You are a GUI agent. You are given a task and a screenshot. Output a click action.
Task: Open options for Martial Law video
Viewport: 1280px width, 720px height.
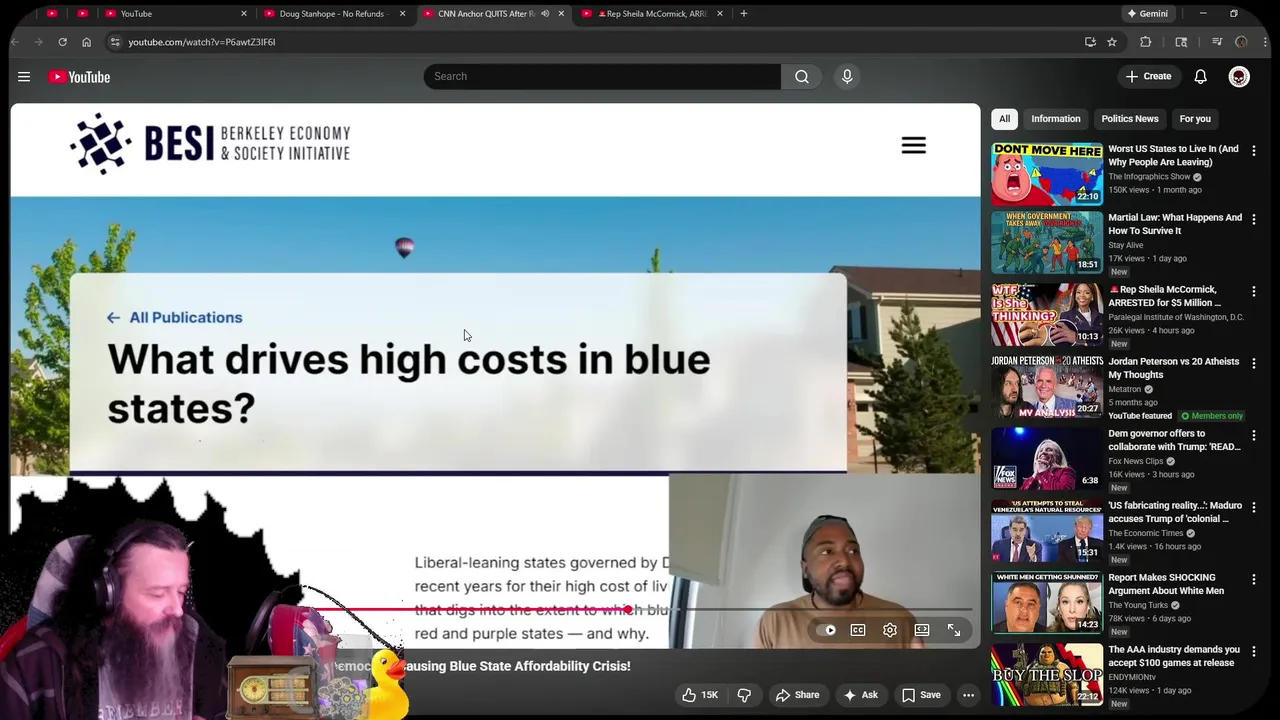coord(1254,219)
